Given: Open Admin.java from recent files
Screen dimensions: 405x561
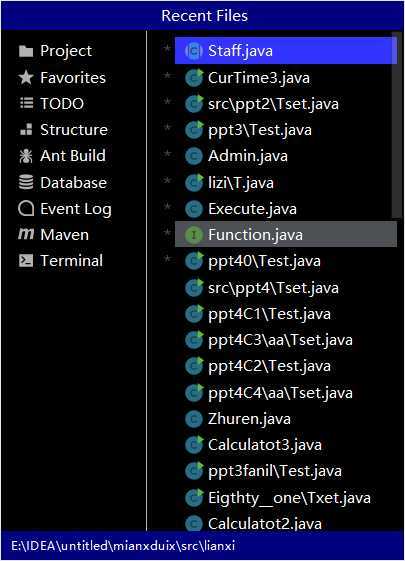Looking at the screenshot, I should click(286, 156).
